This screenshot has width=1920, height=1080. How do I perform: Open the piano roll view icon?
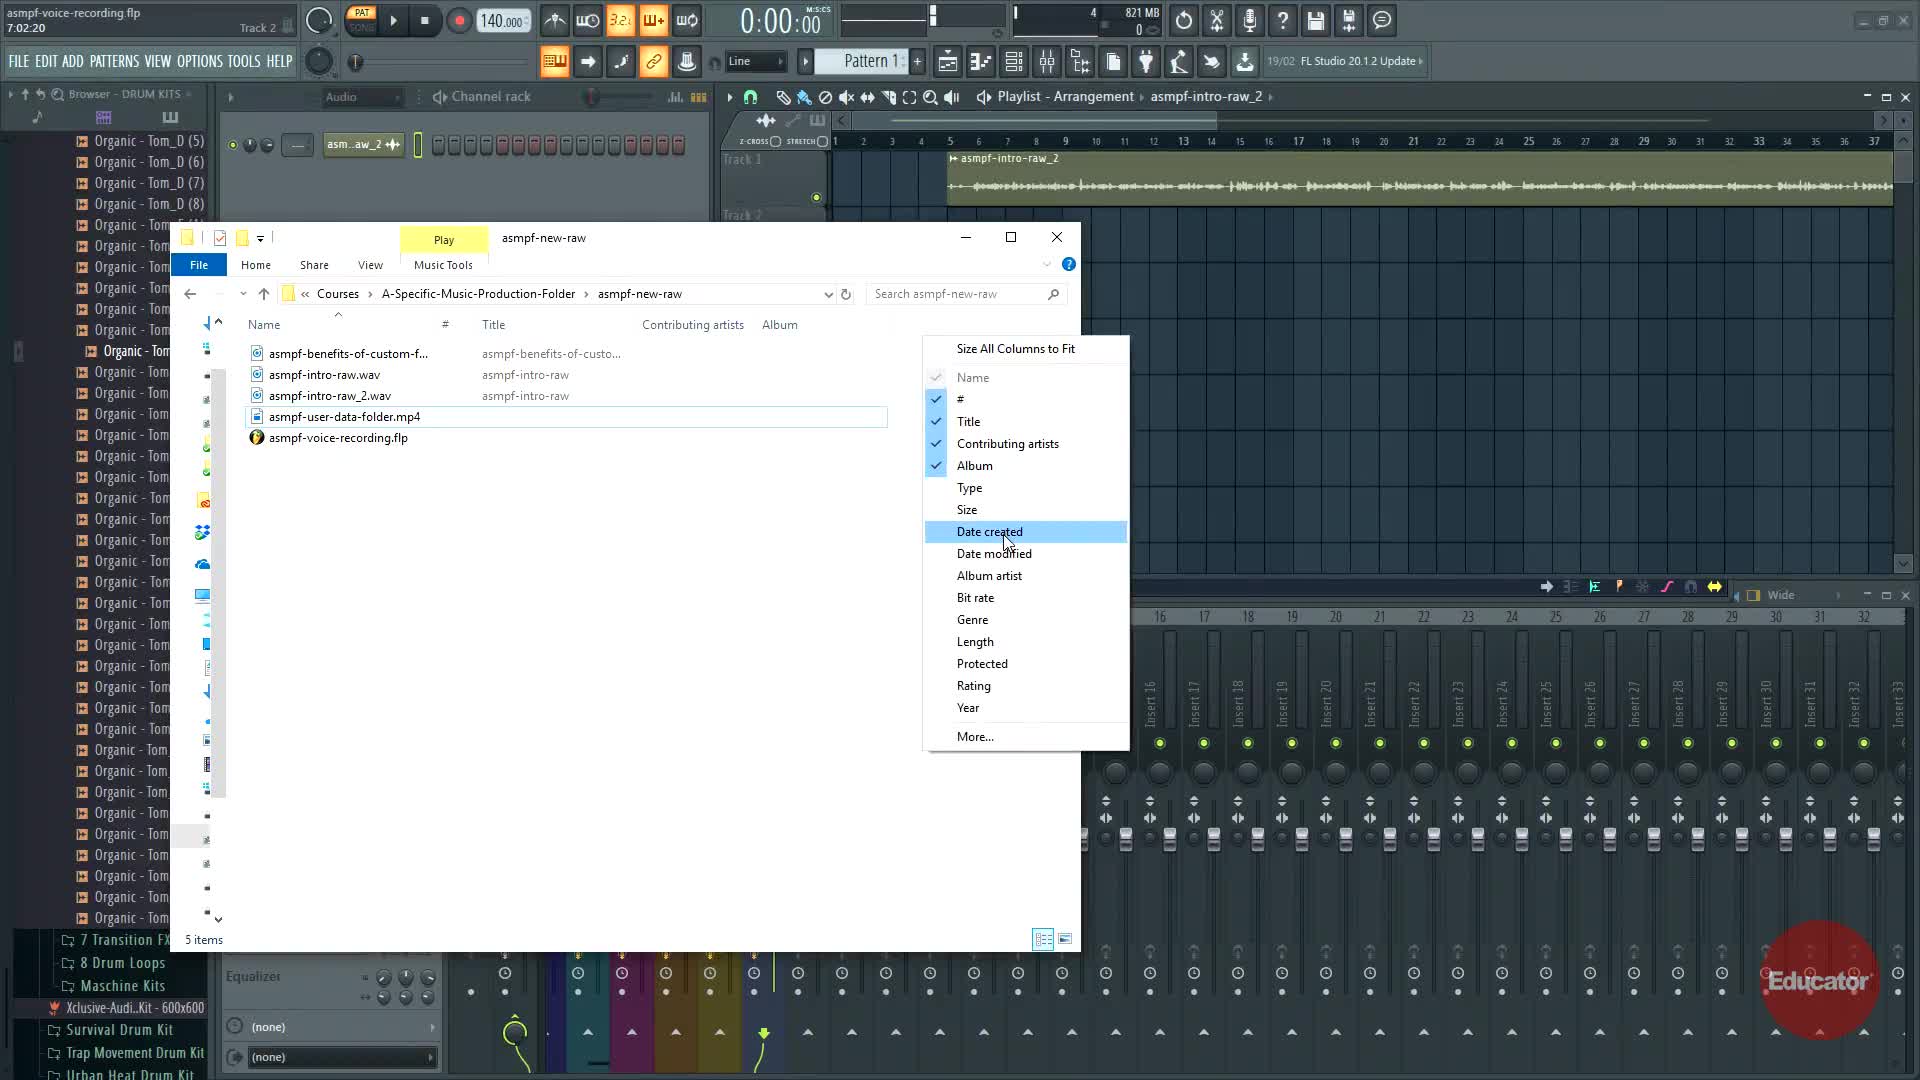(x=981, y=62)
